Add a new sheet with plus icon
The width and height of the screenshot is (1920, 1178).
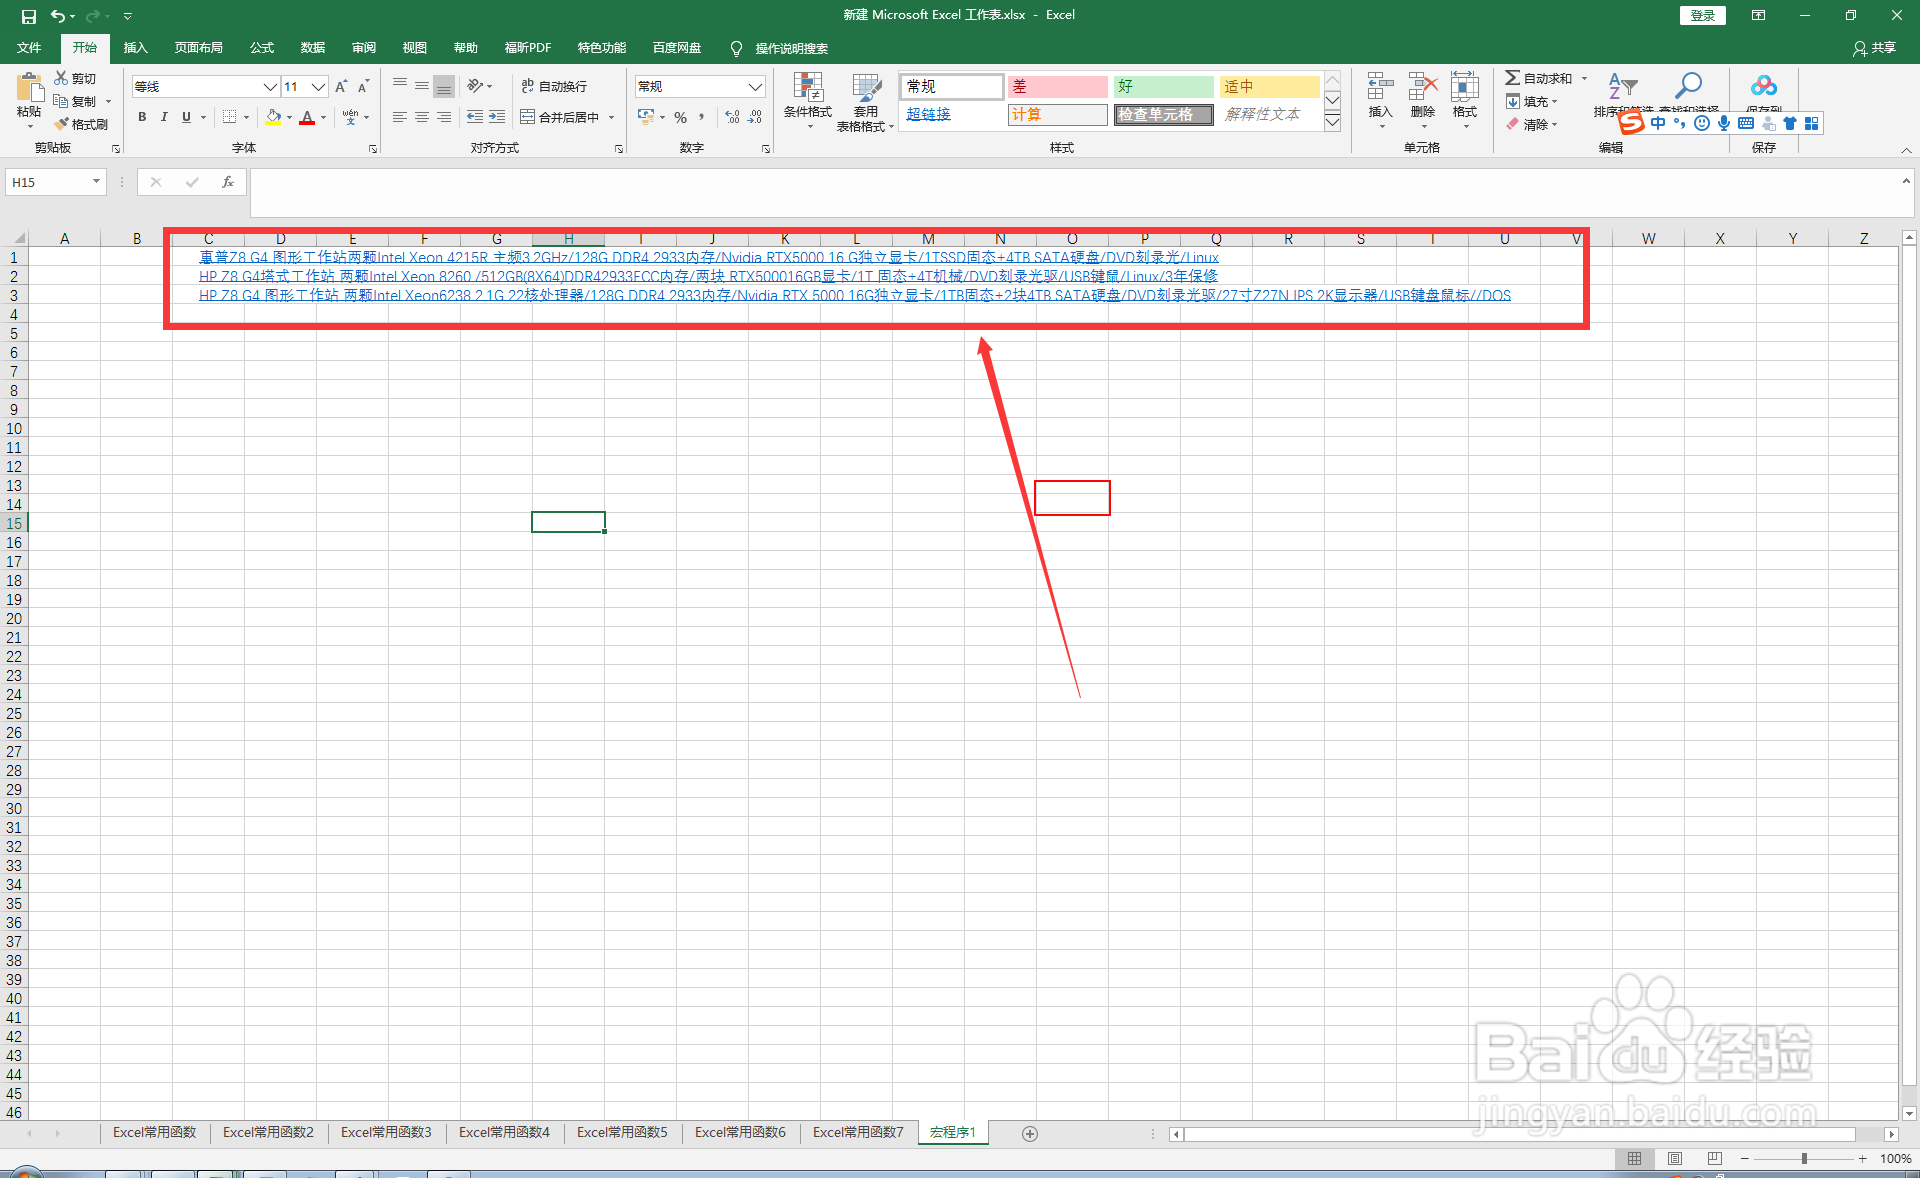pyautogui.click(x=1030, y=1133)
